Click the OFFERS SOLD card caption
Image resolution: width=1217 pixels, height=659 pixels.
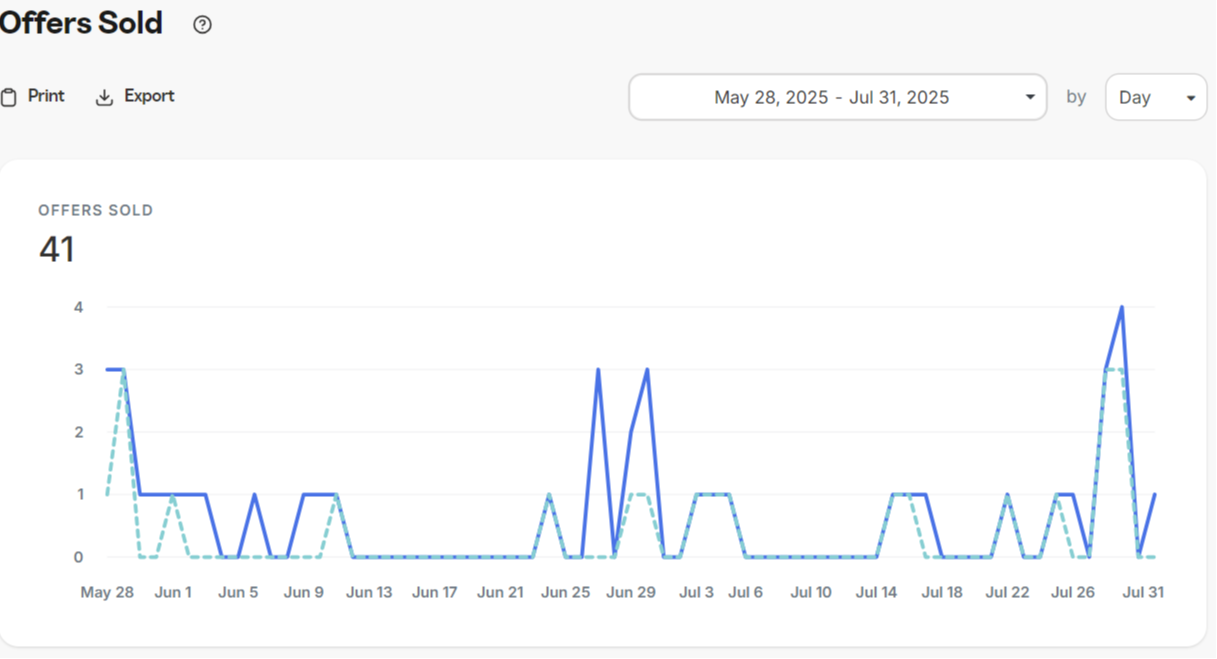(x=96, y=210)
